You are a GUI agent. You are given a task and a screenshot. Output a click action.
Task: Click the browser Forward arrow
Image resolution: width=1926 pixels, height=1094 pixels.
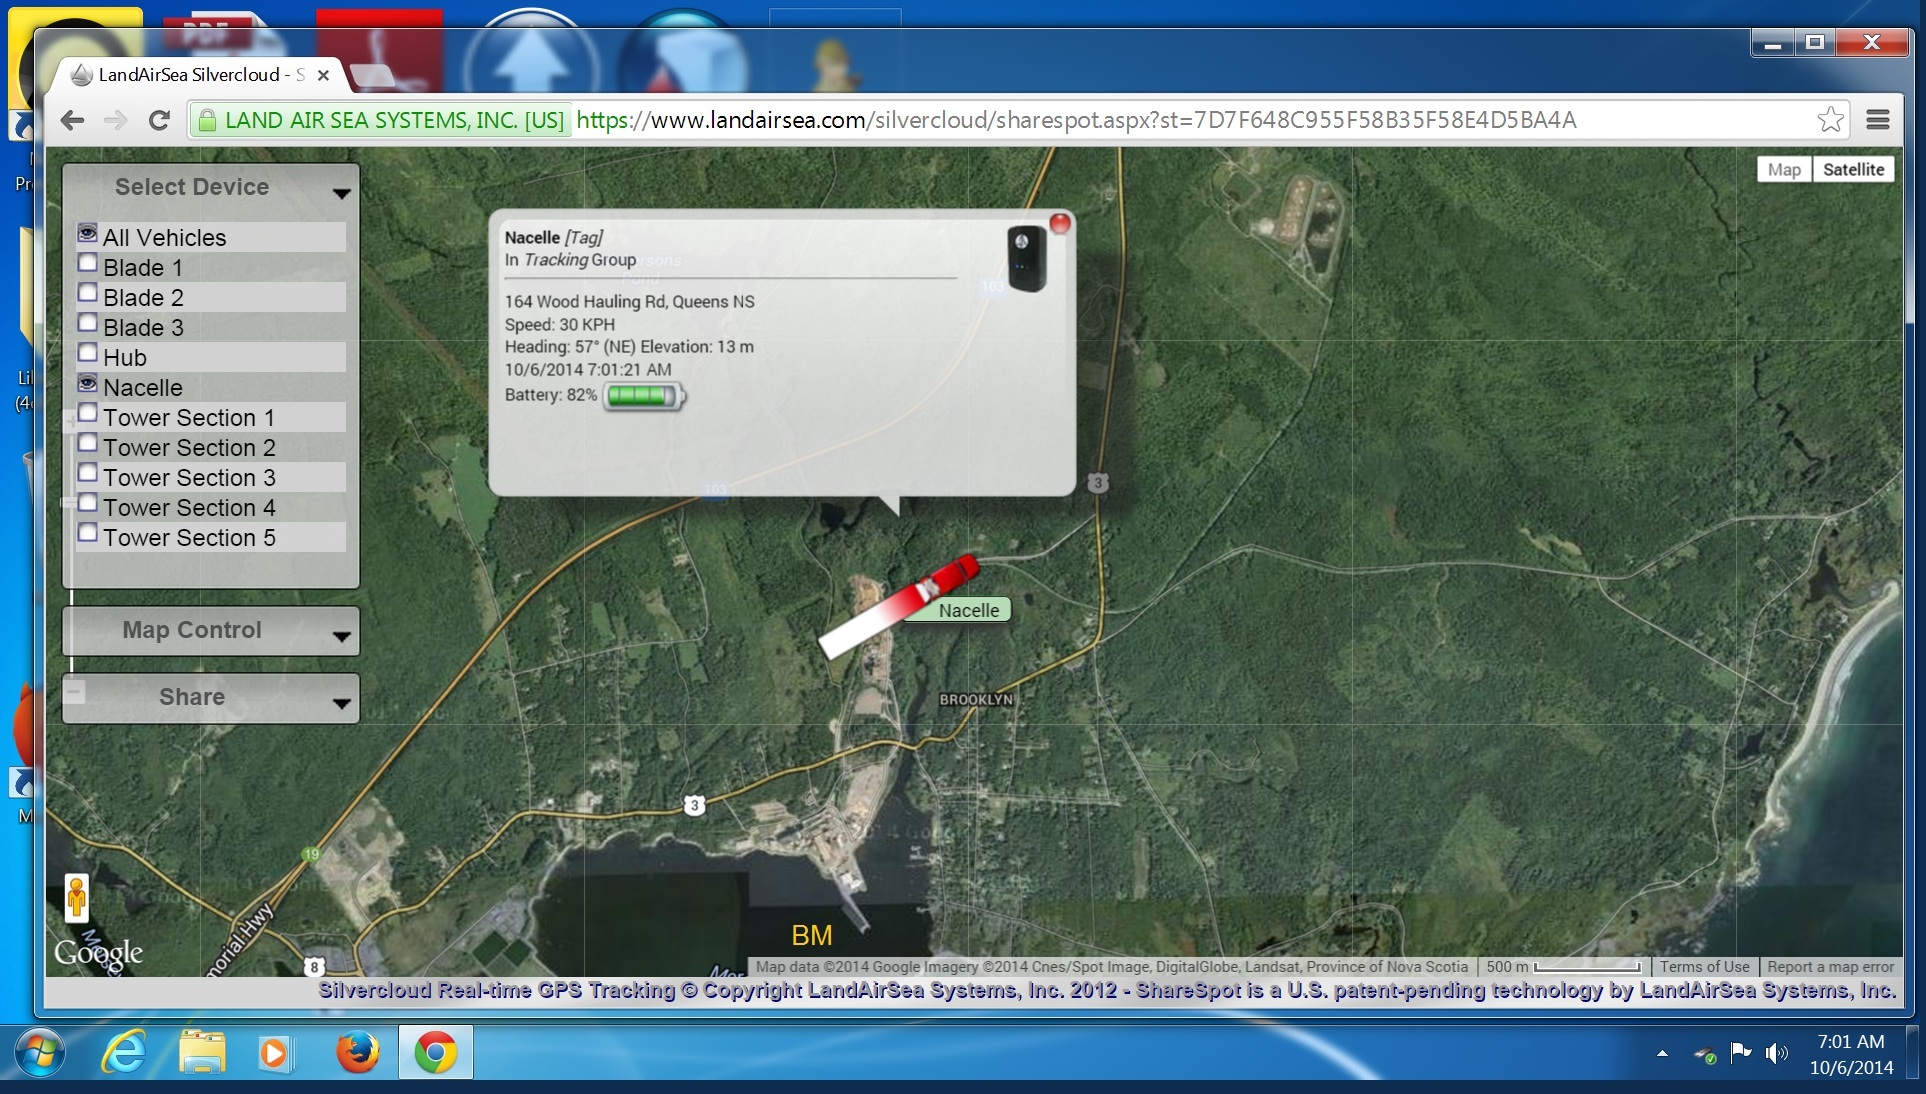point(115,121)
